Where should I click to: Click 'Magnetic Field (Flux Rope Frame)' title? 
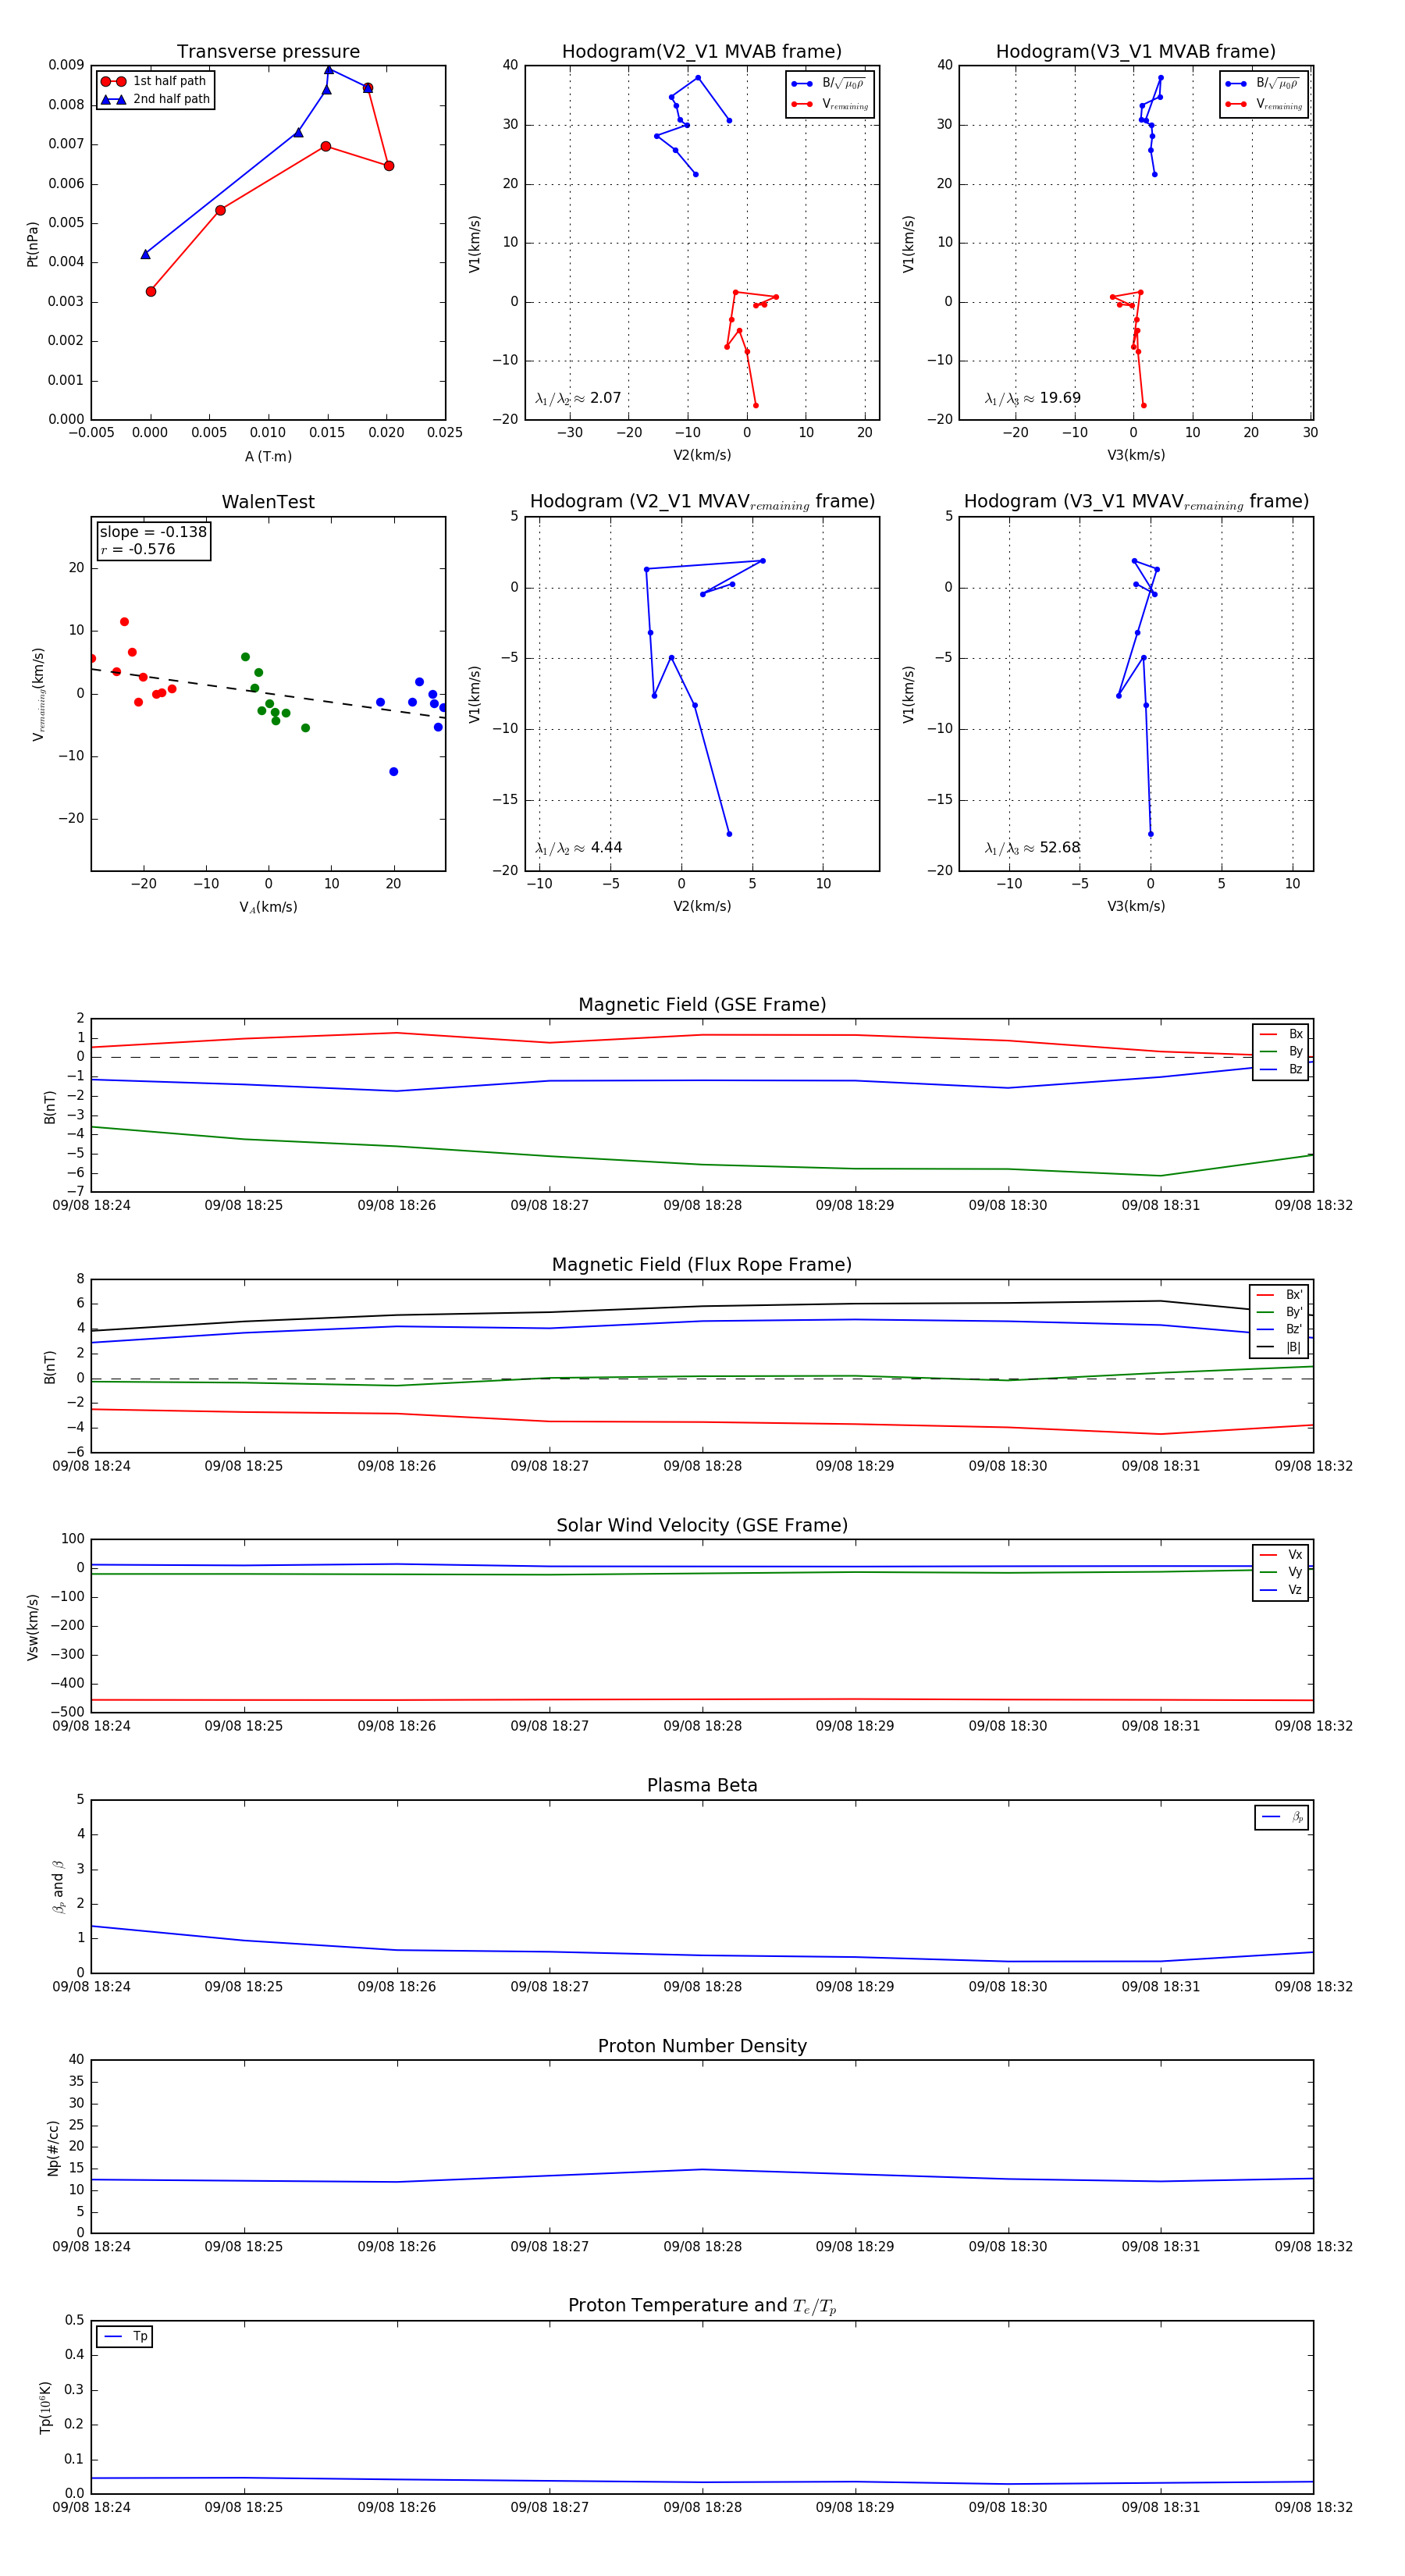pyautogui.click(x=702, y=1265)
